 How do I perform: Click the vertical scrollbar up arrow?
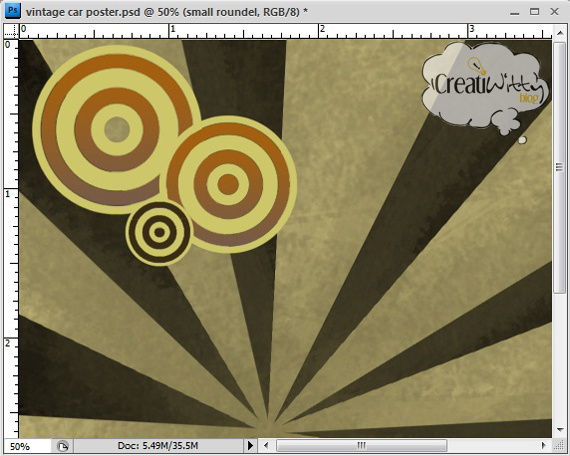tap(560, 33)
